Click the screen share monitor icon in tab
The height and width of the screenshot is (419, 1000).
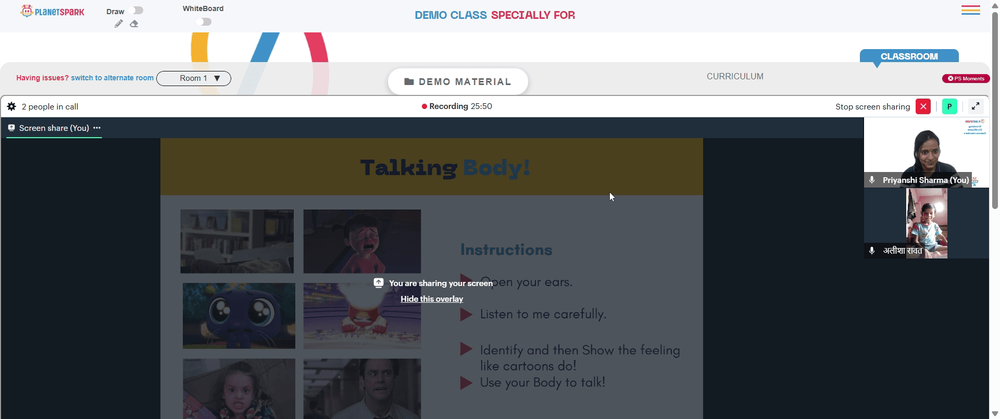point(11,128)
